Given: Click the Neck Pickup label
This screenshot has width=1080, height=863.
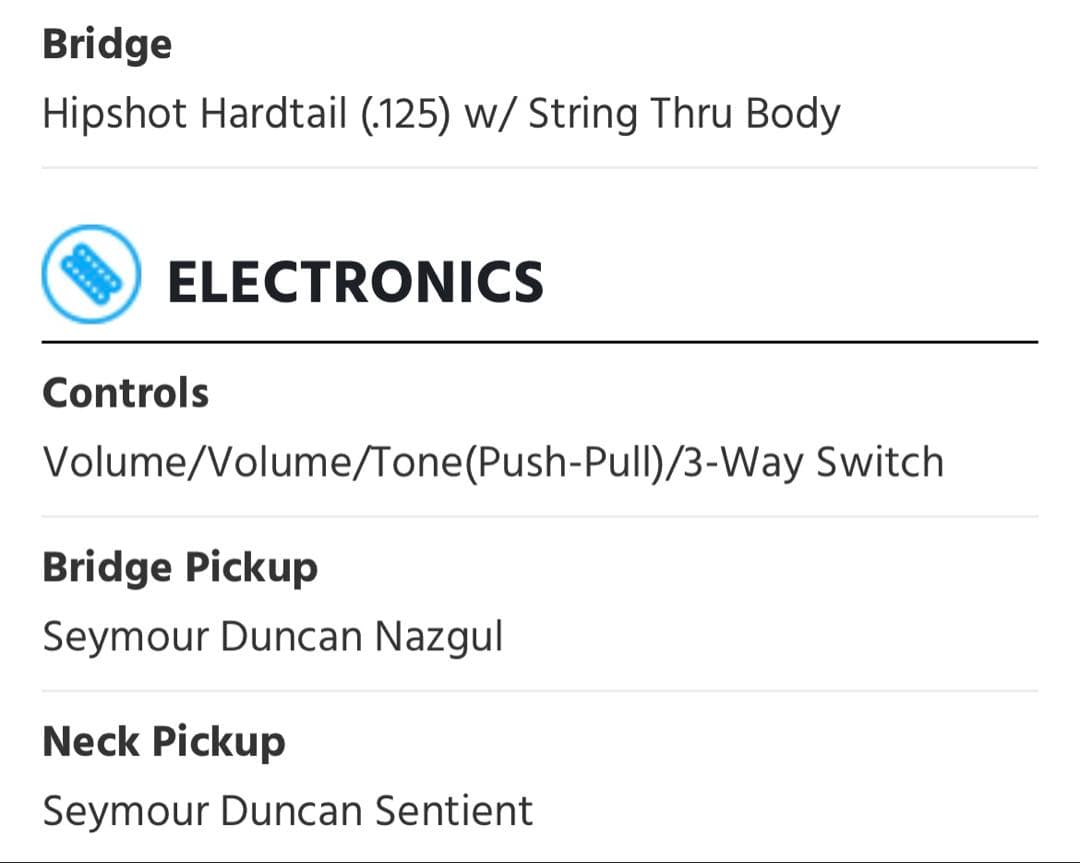Looking at the screenshot, I should click(x=164, y=741).
